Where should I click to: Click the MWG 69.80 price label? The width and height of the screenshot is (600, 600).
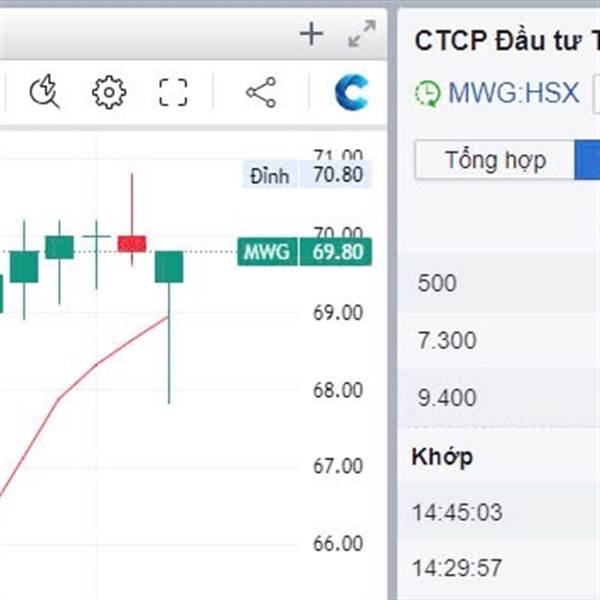(x=304, y=252)
